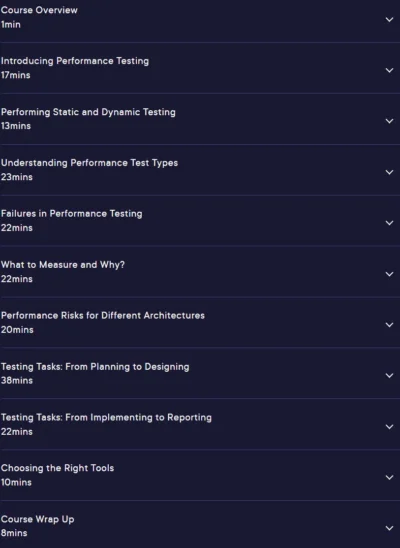Open Performance Risks for Different Architectures title

coord(103,316)
